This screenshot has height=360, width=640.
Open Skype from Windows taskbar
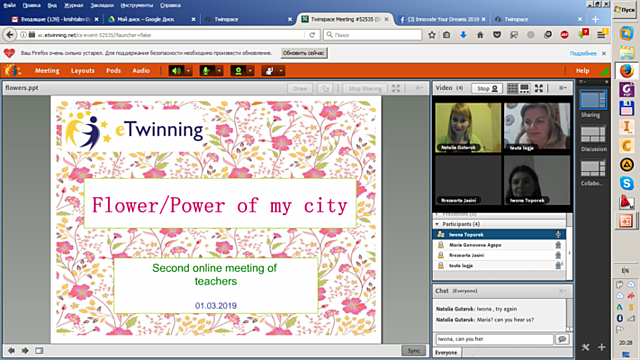[627, 183]
